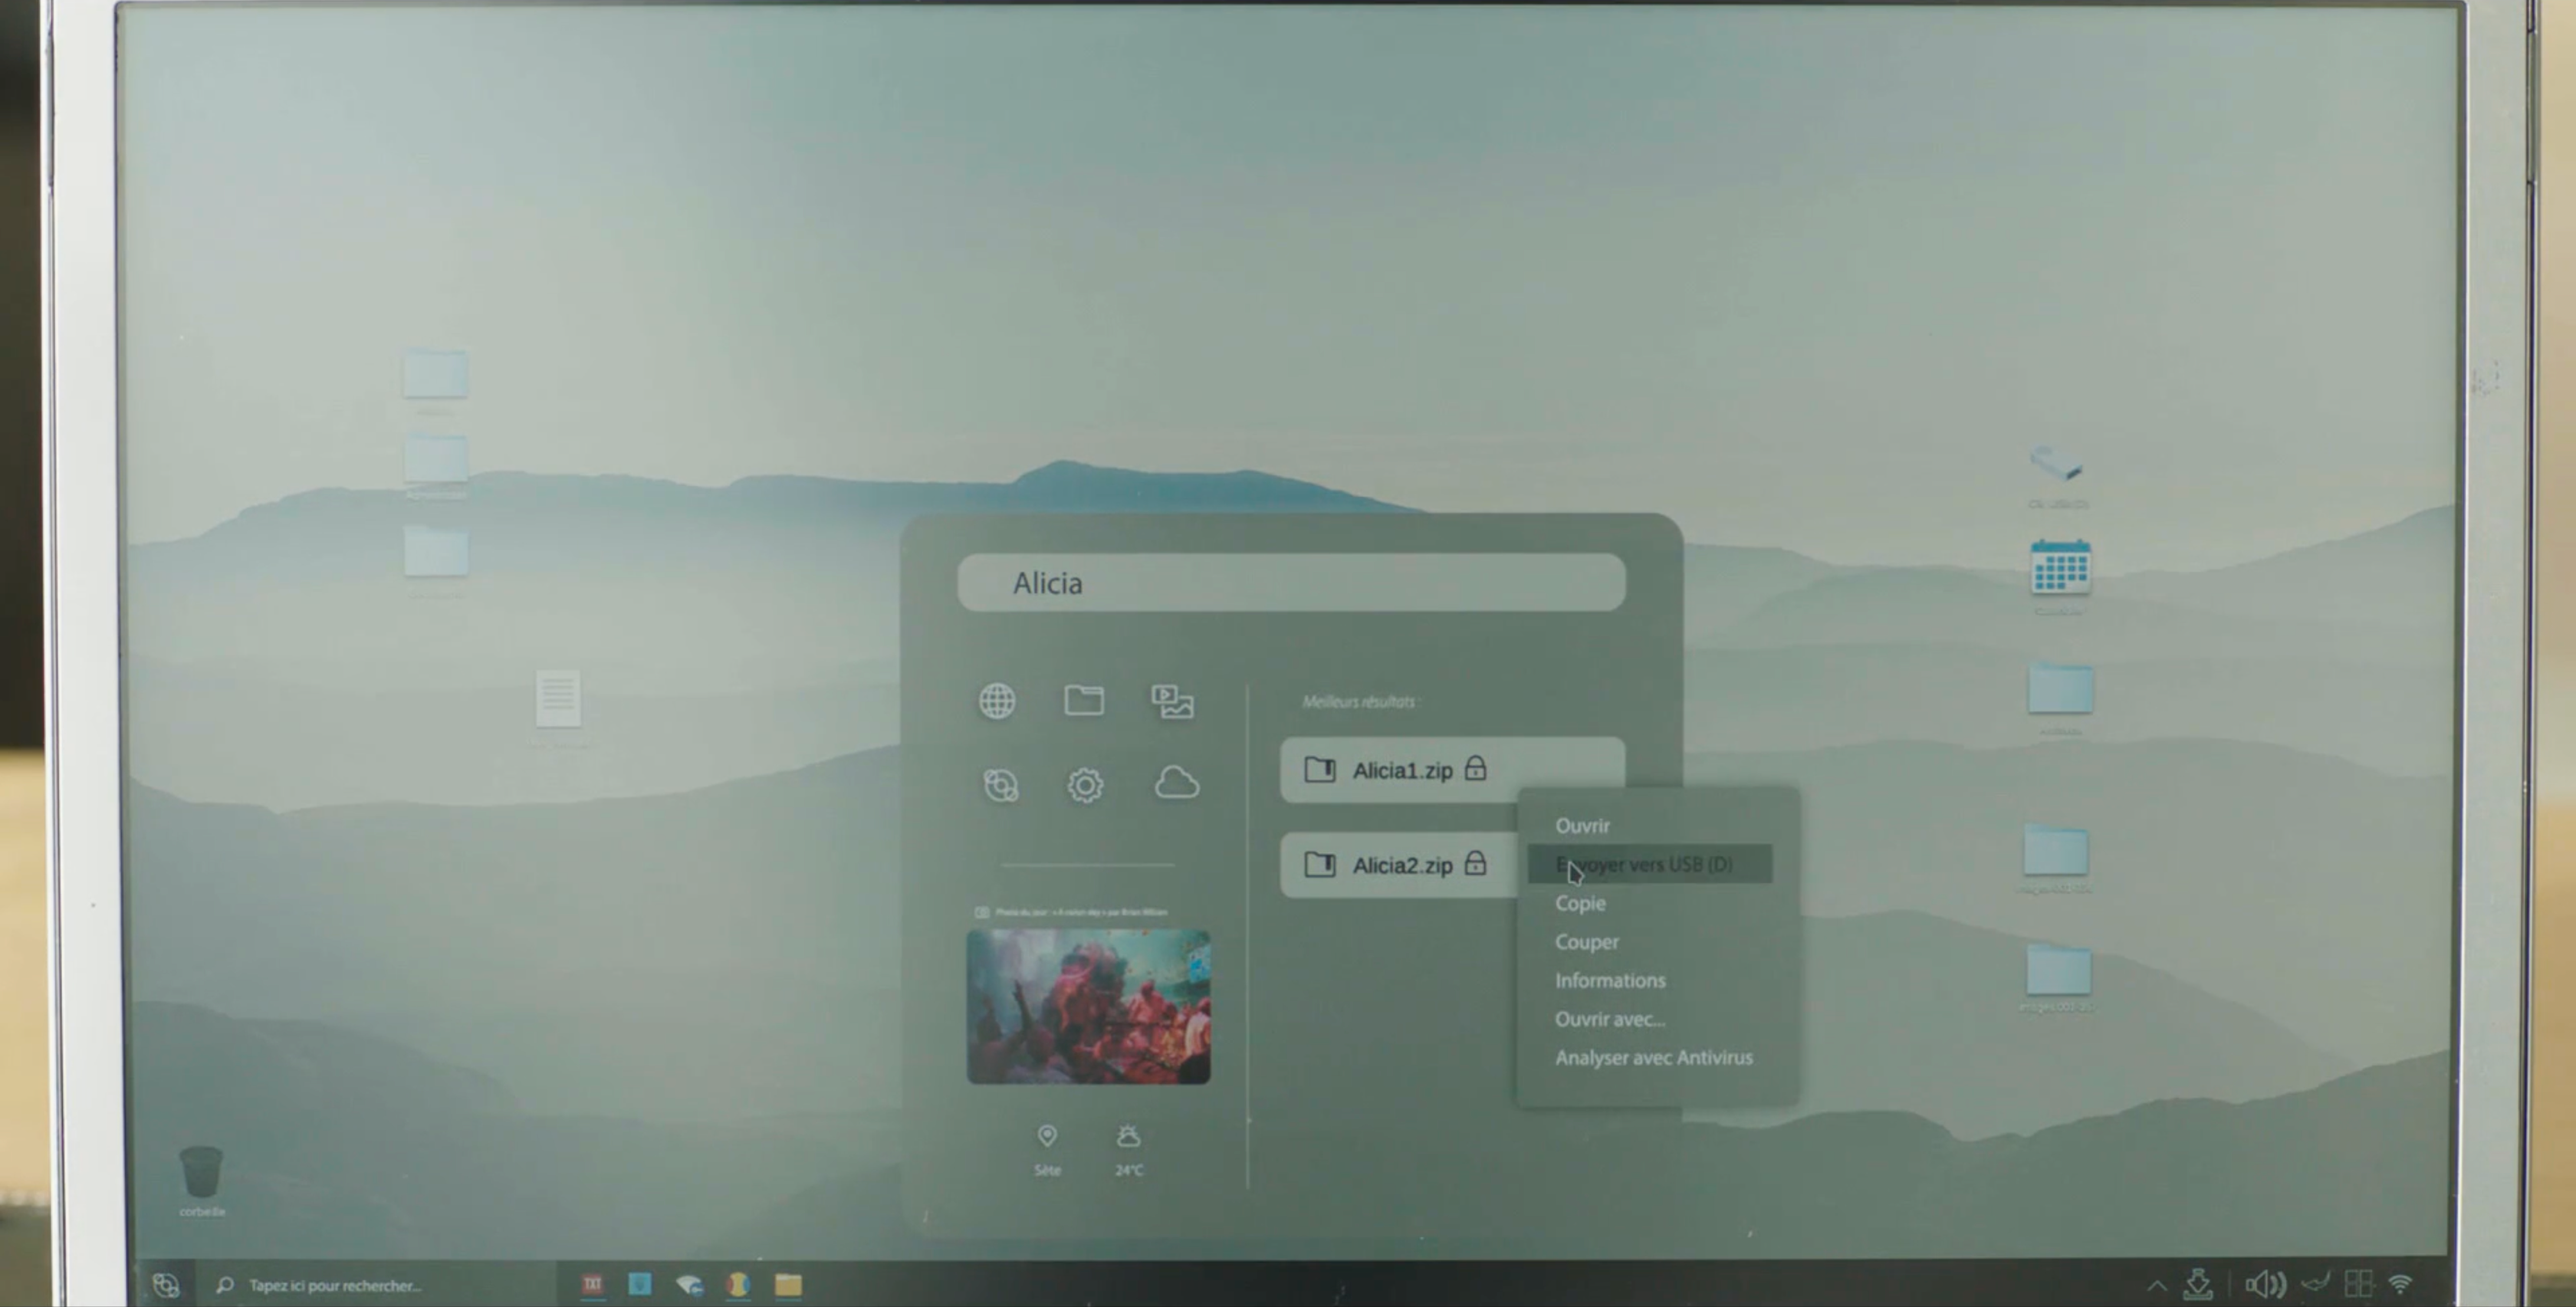
Task: Open the photo of the day thumbnail
Action: pos(1088,1006)
